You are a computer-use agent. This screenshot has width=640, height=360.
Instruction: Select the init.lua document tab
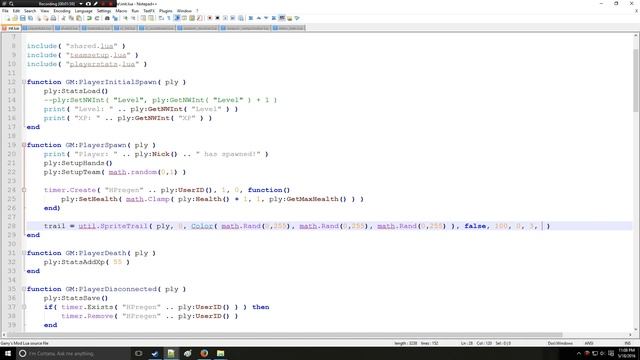(x=11, y=28)
